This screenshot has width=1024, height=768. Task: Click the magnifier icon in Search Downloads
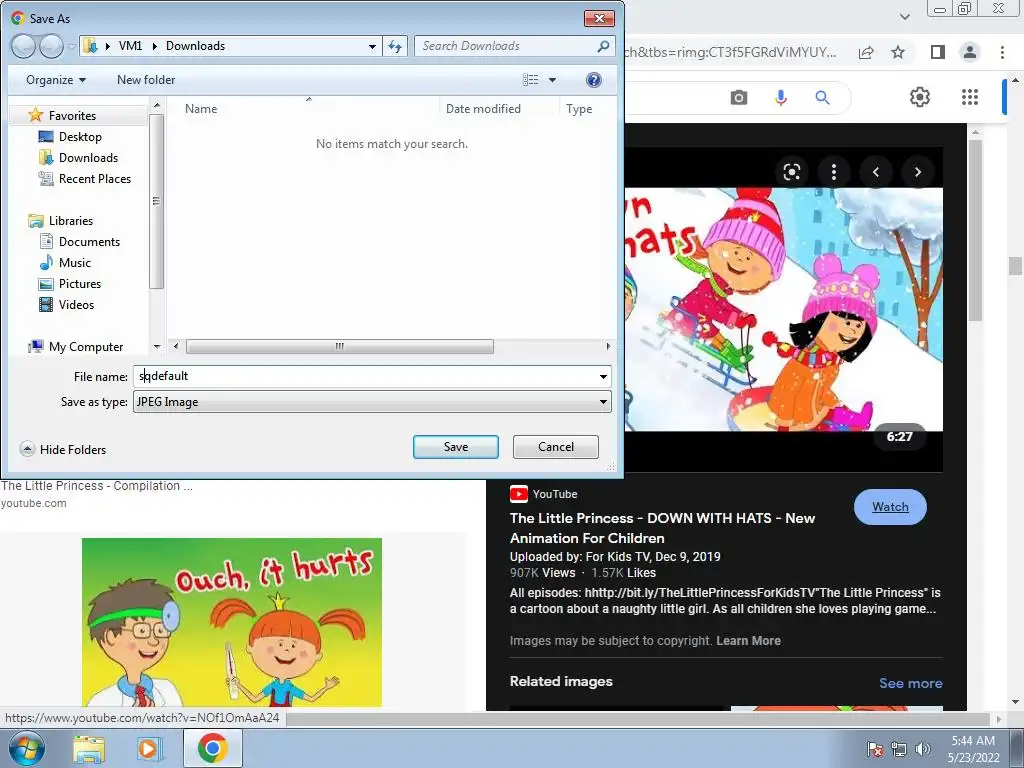point(603,46)
